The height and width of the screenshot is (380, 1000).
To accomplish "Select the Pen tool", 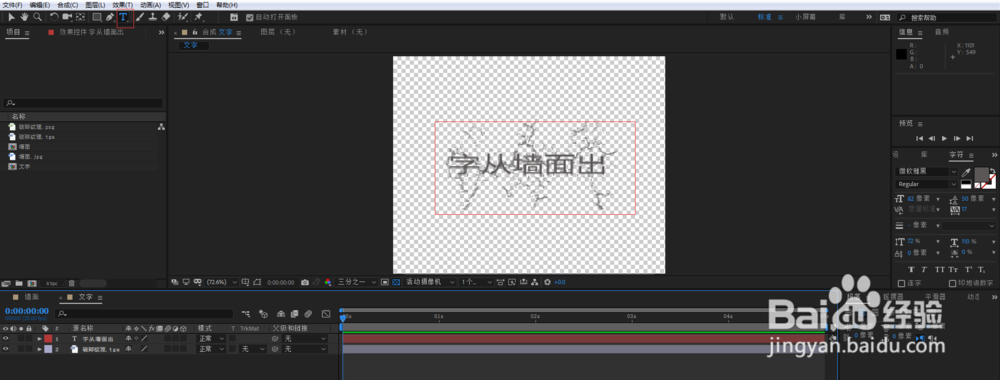I will (110, 17).
